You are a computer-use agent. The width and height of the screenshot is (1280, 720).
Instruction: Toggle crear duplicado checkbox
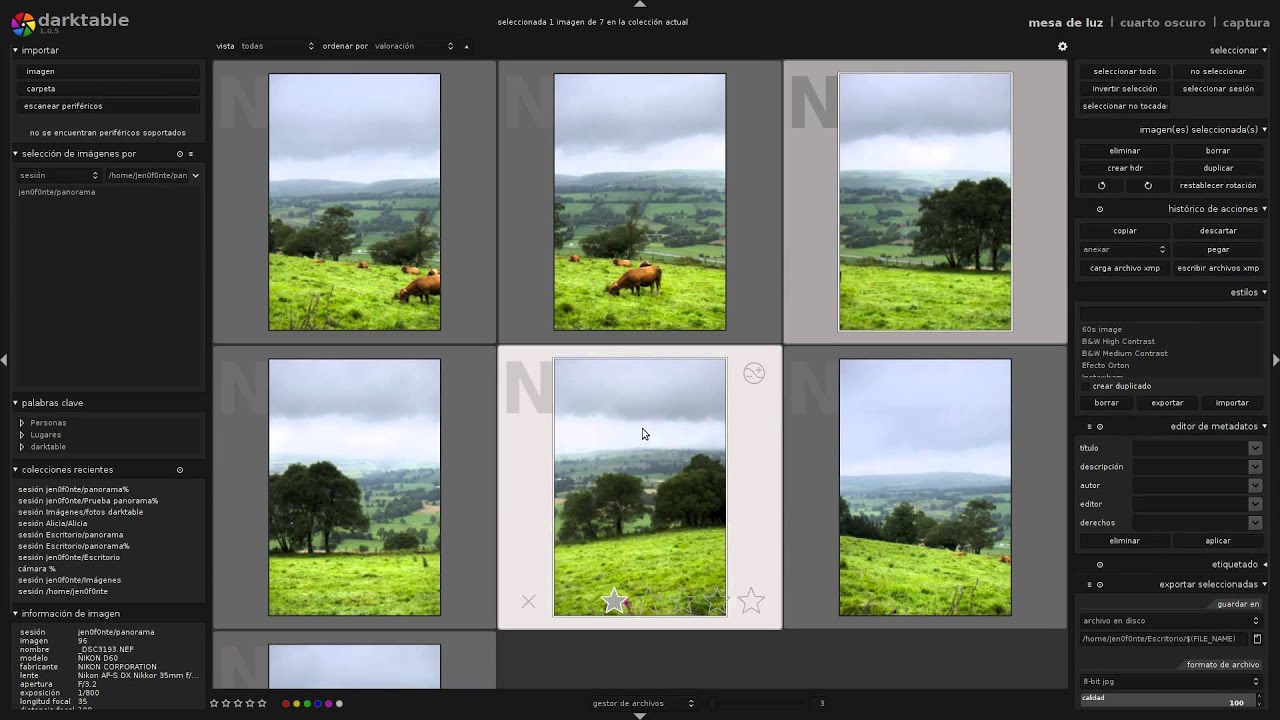click(1086, 386)
